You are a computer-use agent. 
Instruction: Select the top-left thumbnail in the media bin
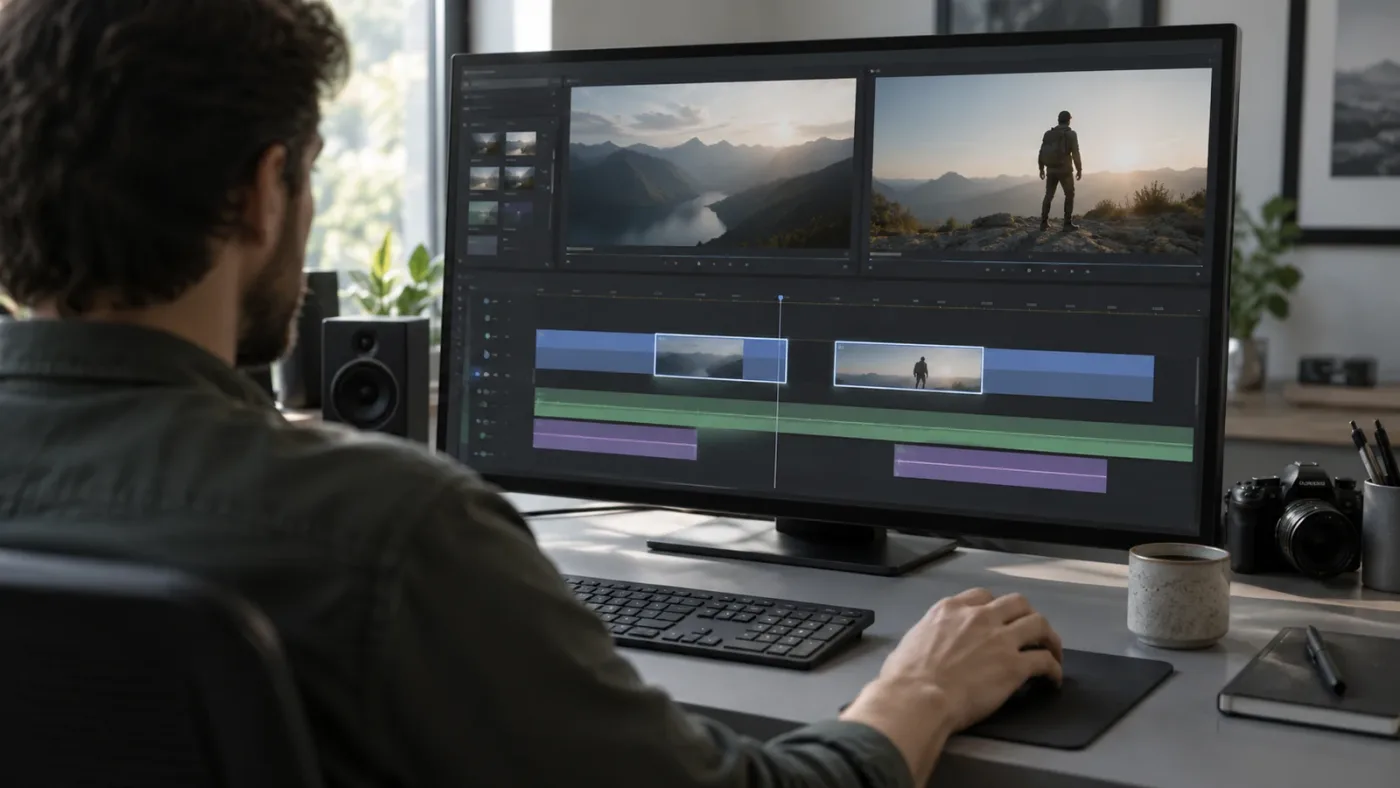486,144
